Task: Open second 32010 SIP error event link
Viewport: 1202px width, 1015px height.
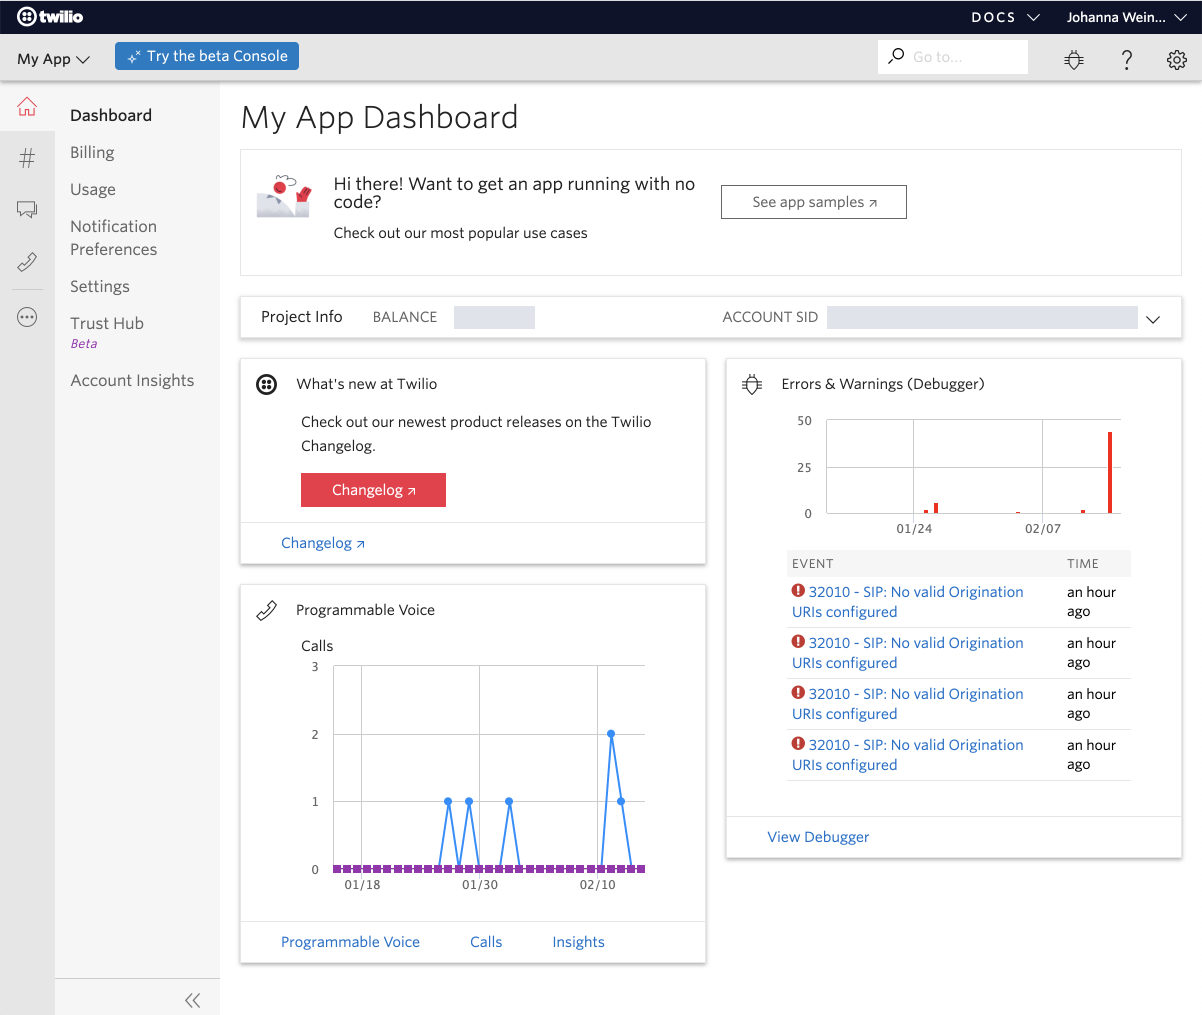Action: click(908, 653)
